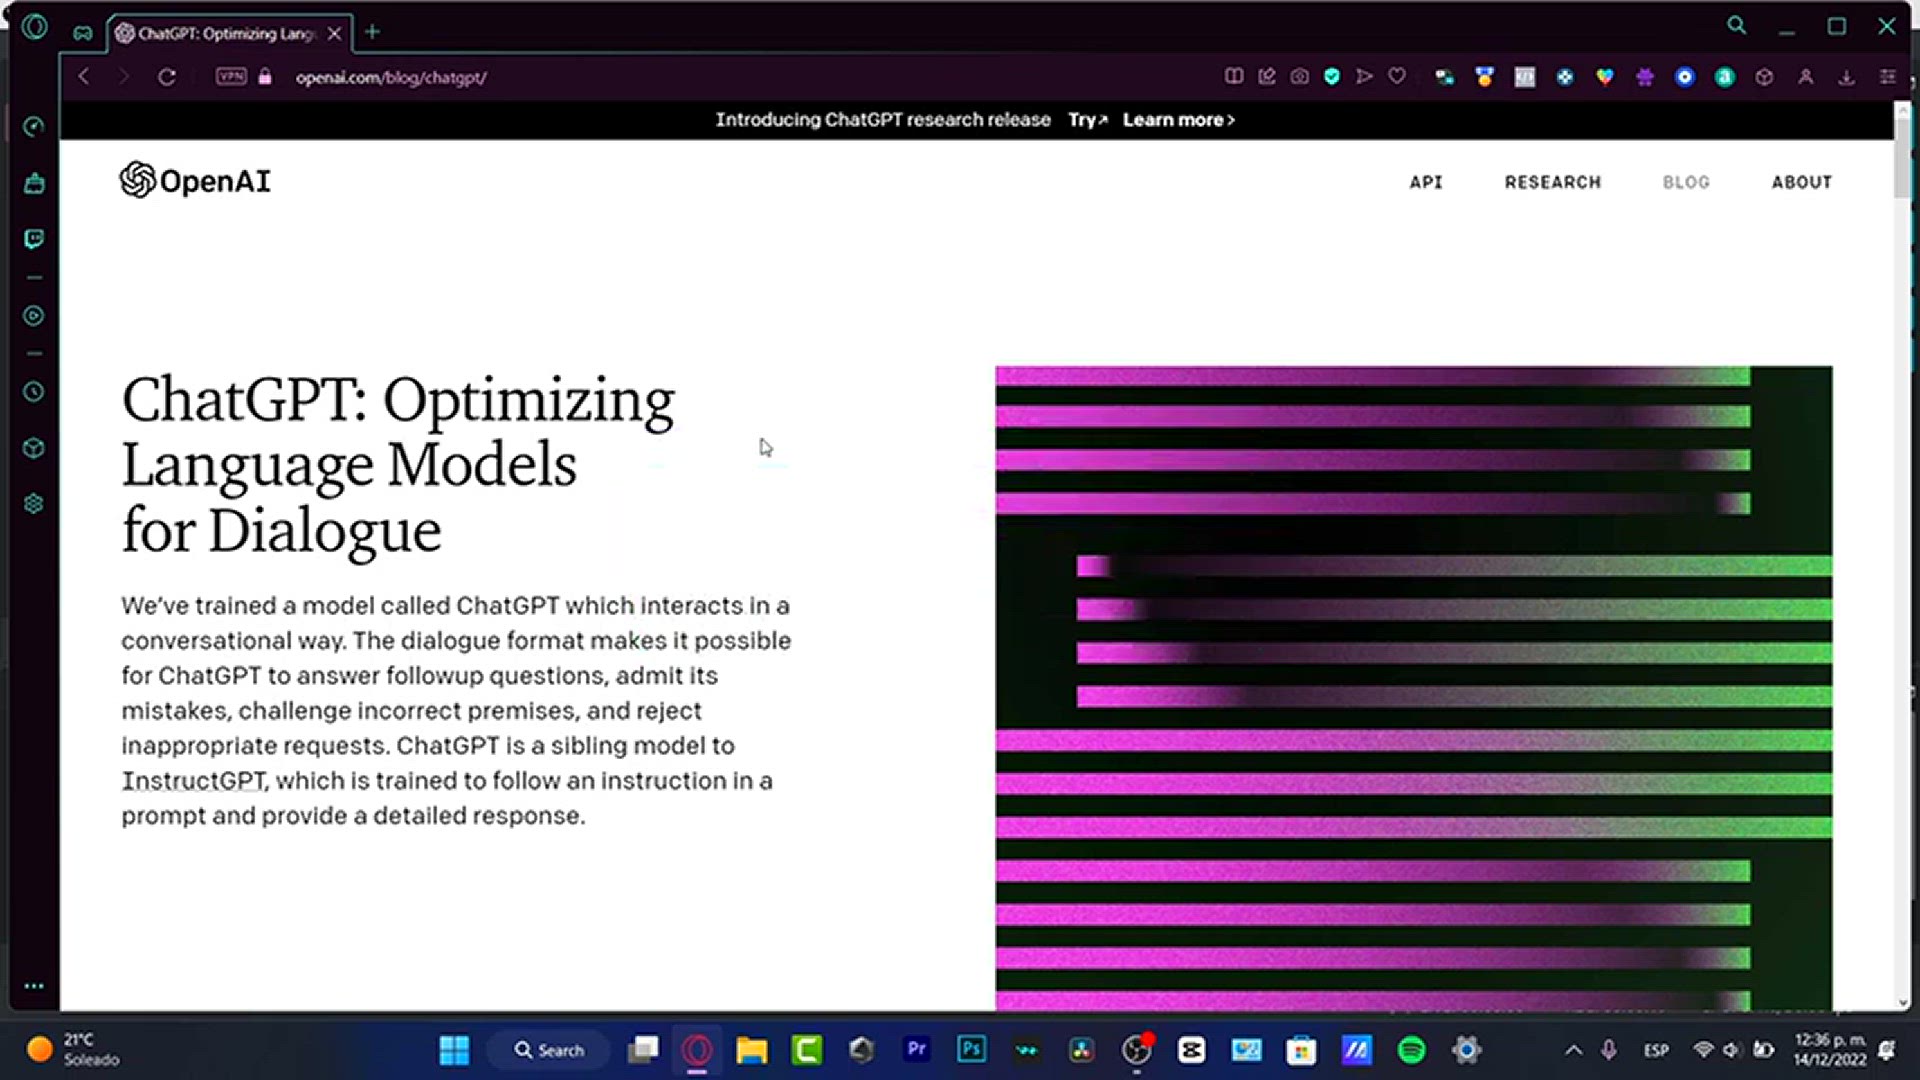Take a snapshot with camera icon
The image size is (1920, 1080).
(x=1299, y=77)
